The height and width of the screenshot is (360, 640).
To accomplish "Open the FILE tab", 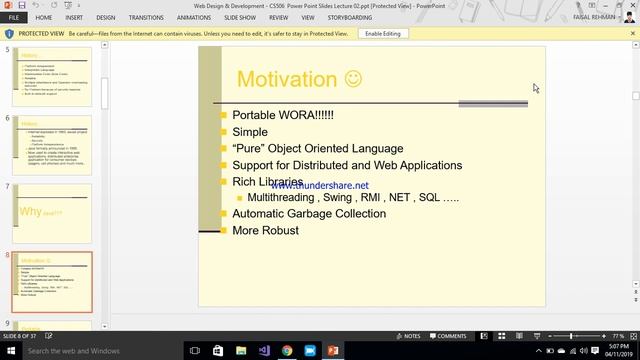I will [13, 18].
